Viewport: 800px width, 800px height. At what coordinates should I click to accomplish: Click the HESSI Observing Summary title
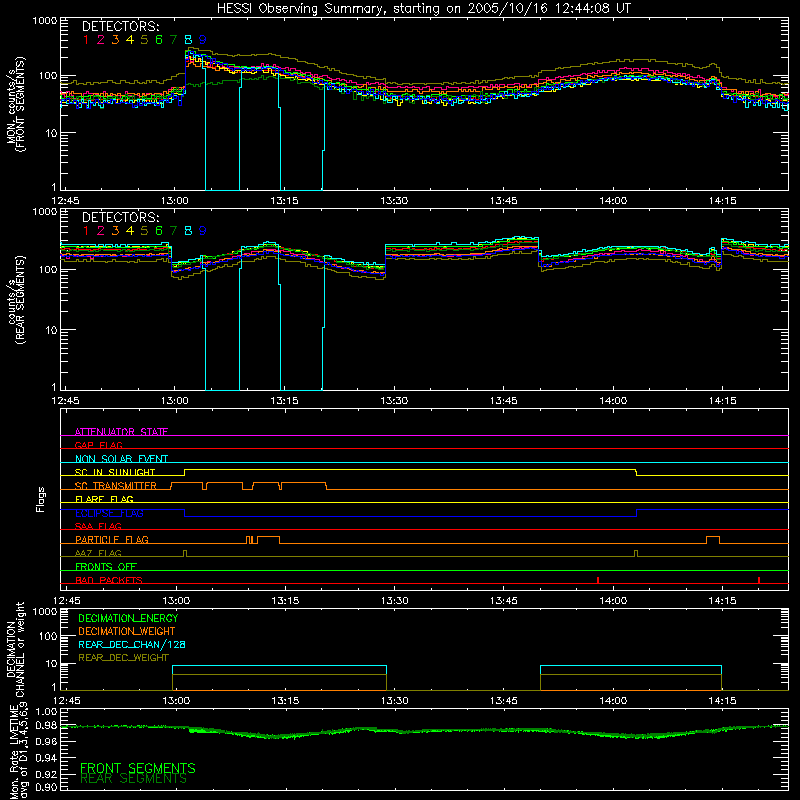coord(424,8)
